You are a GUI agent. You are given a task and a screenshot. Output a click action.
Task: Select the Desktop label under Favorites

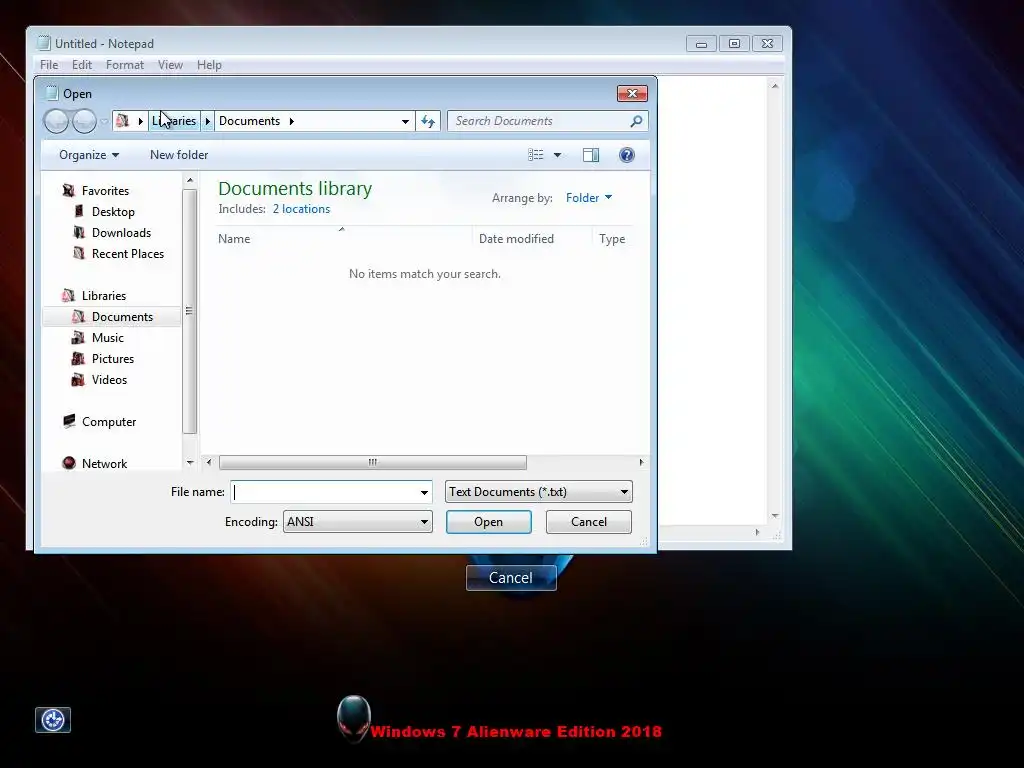coord(113,212)
